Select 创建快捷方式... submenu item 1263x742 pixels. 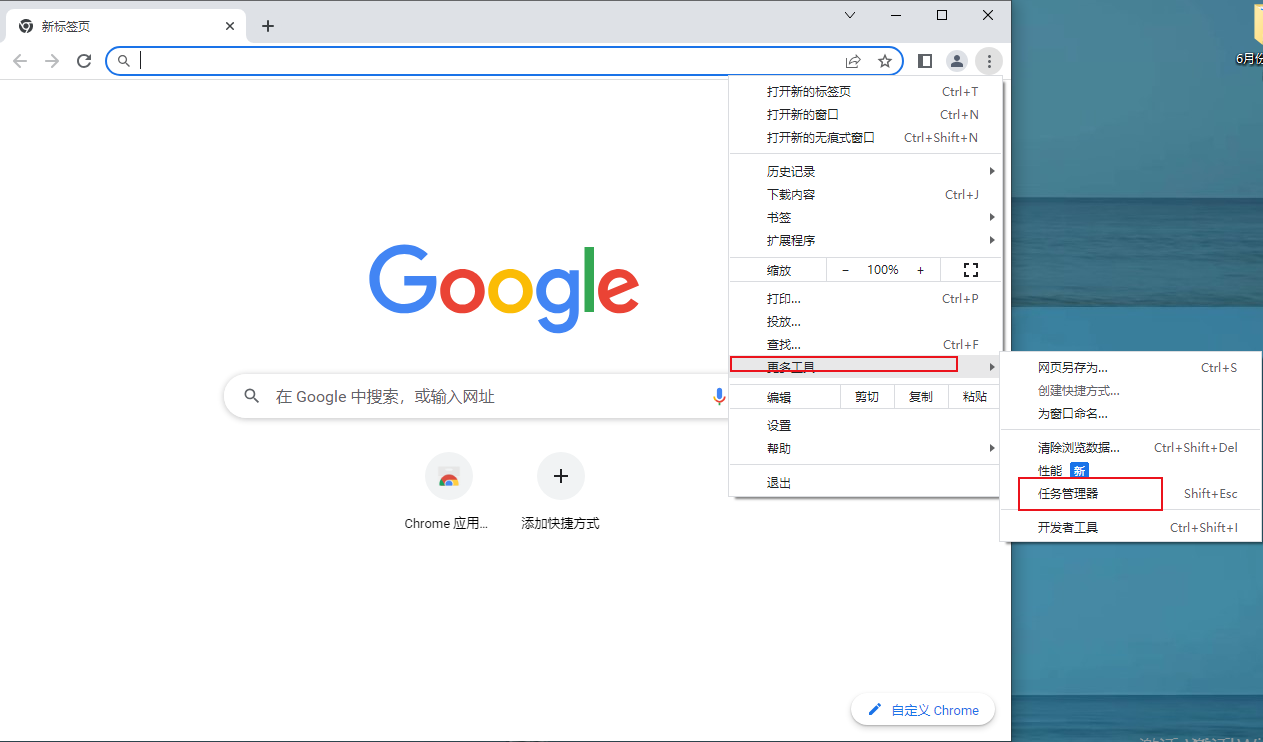point(1131,390)
